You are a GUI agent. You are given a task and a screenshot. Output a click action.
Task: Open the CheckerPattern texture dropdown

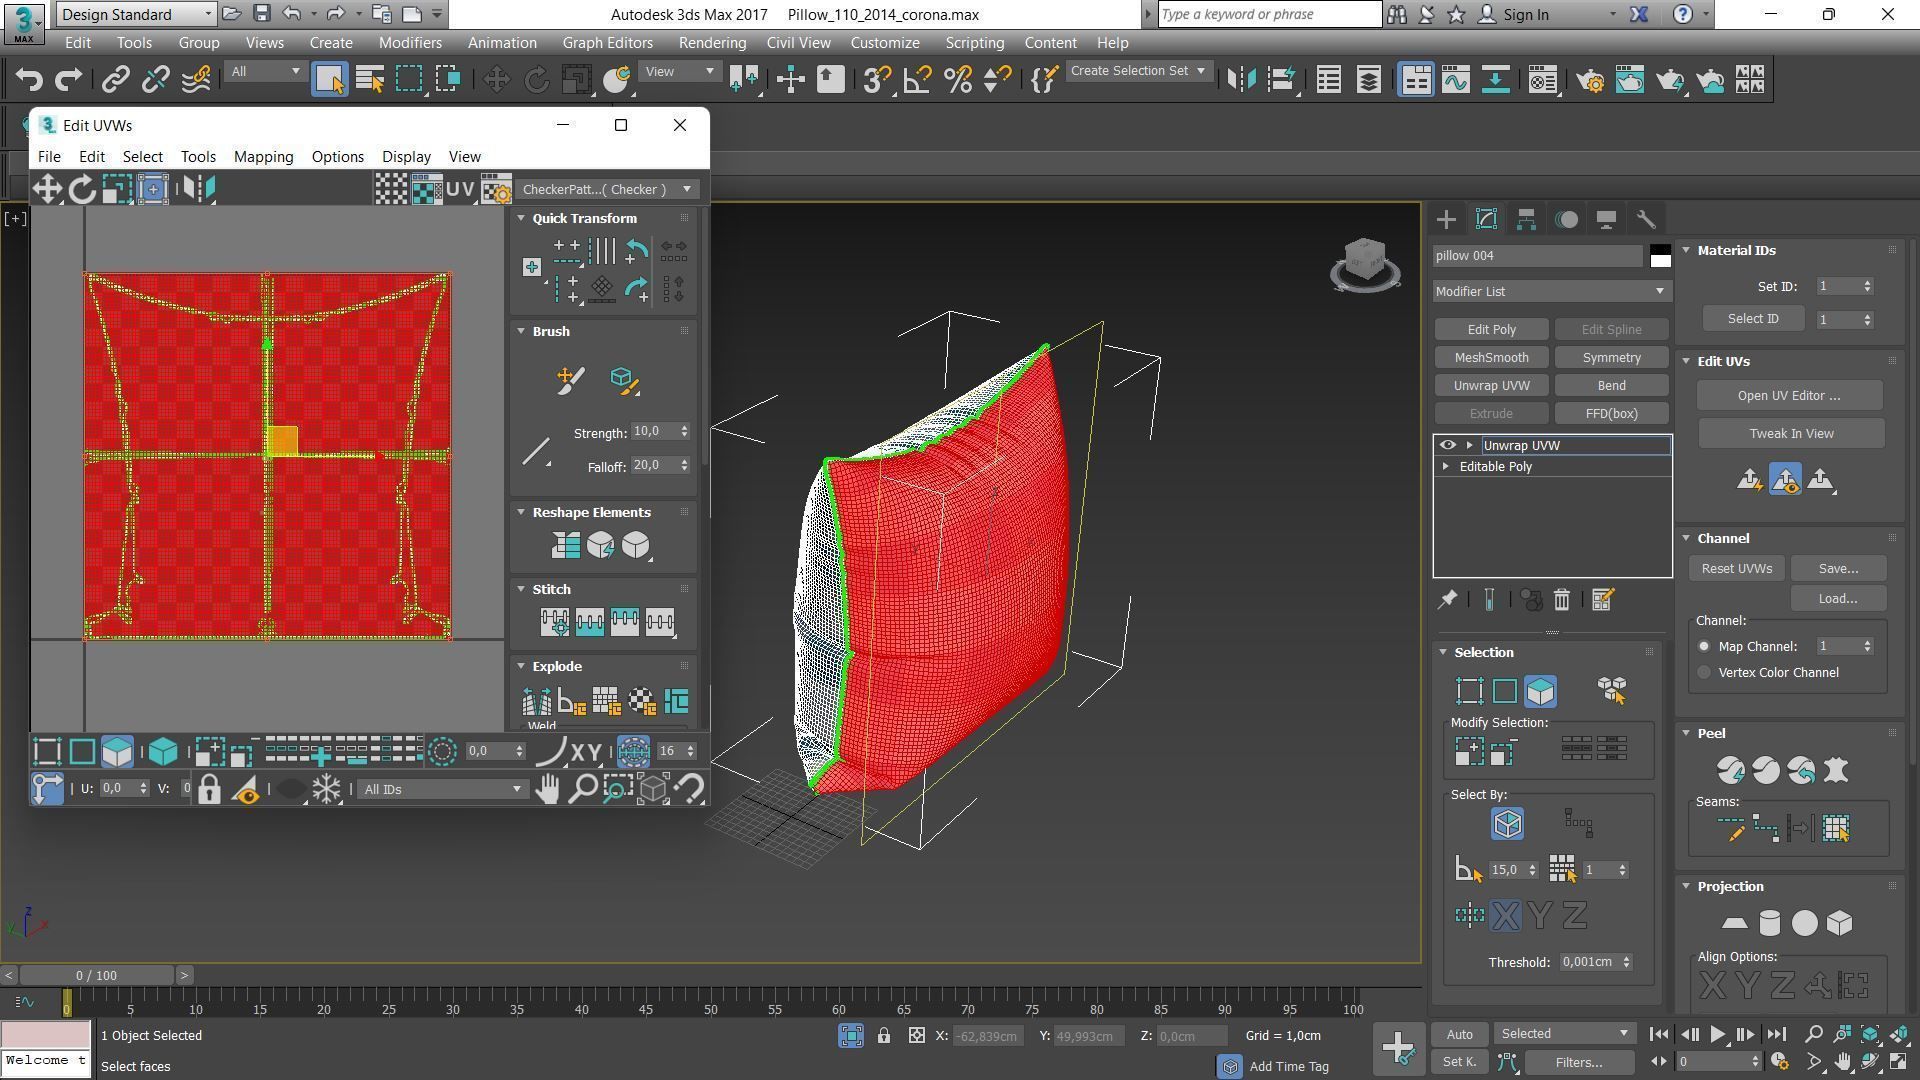click(606, 189)
